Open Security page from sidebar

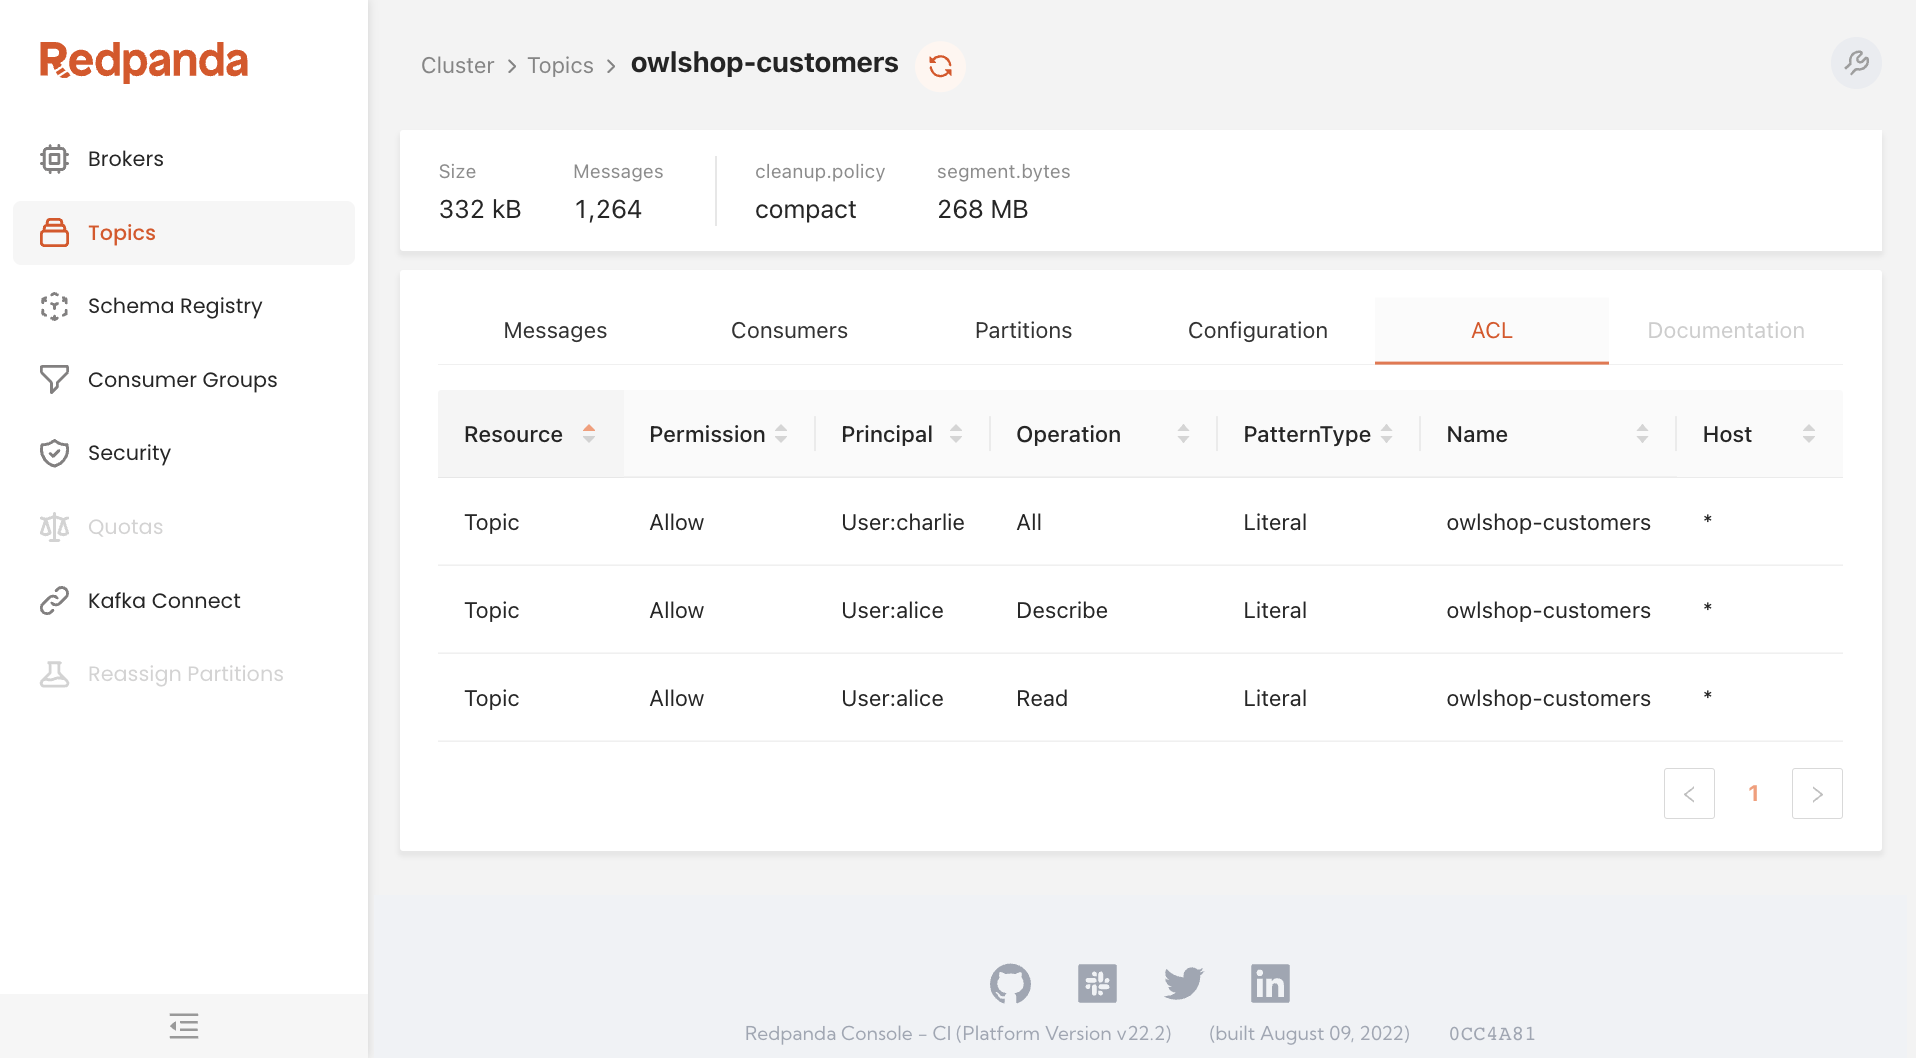[x=184, y=453]
